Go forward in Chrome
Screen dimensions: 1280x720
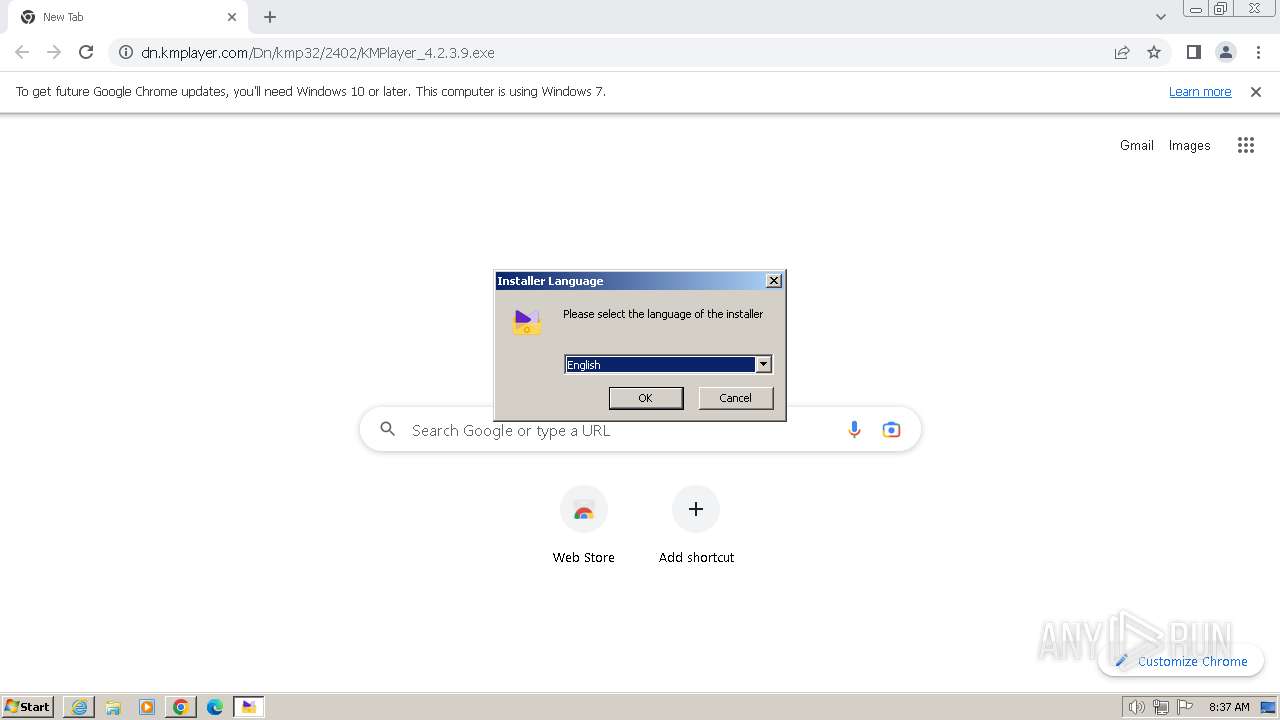tap(54, 52)
